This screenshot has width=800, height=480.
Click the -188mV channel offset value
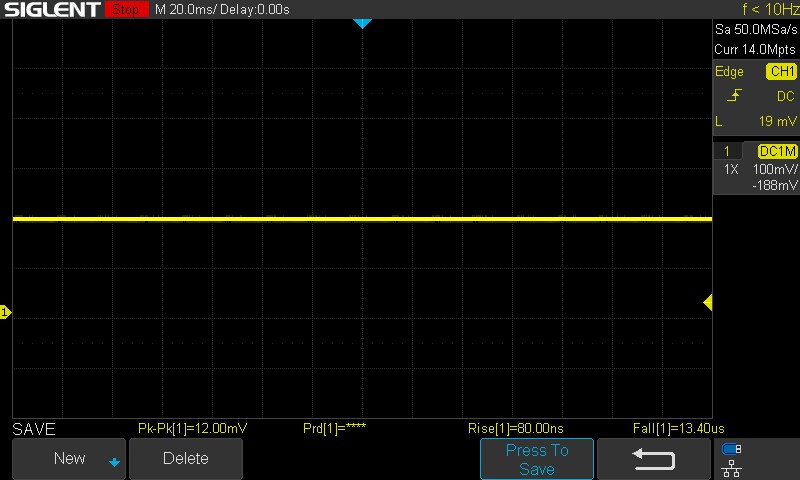tap(774, 185)
